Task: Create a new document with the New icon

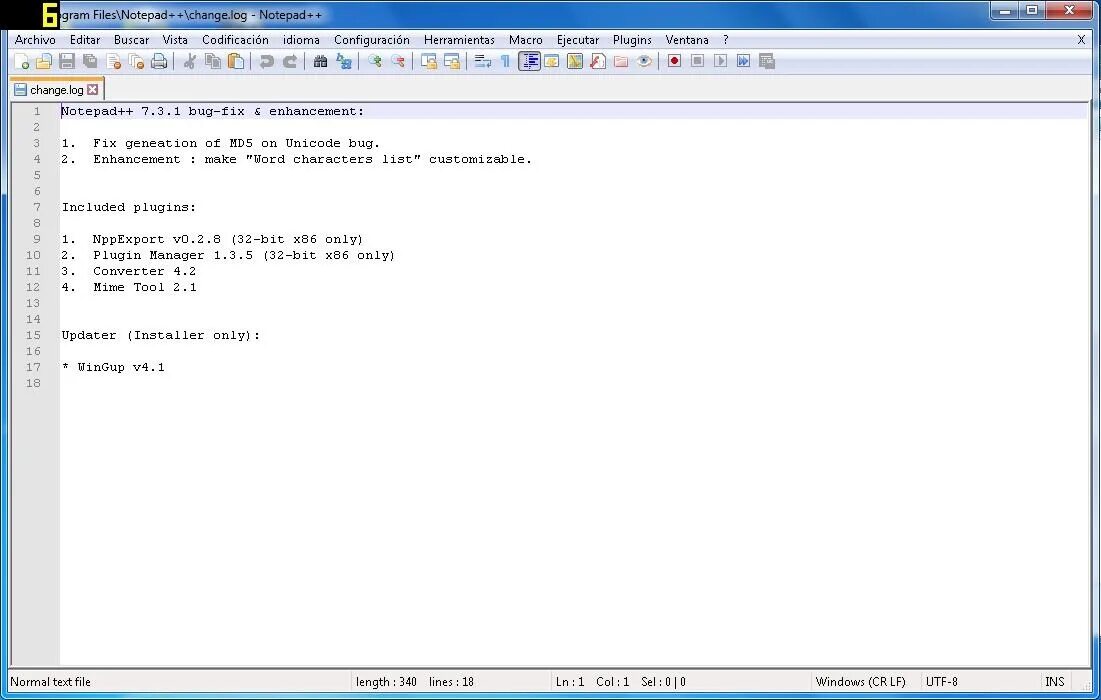Action: point(22,62)
